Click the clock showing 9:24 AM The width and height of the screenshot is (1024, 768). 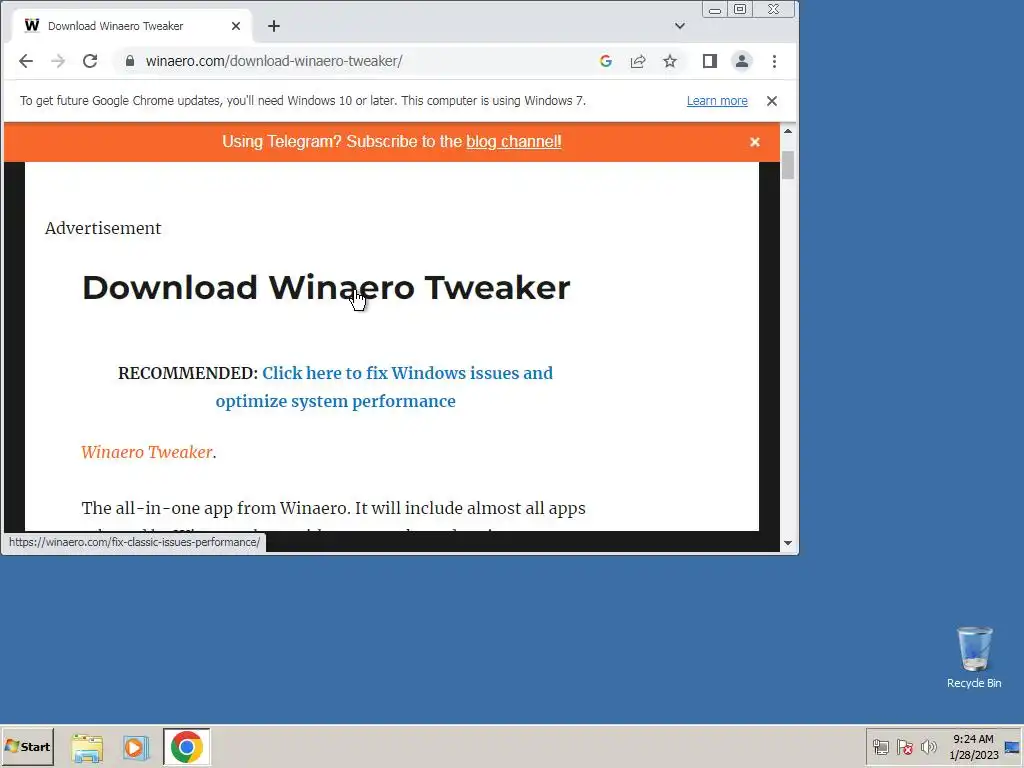pos(973,746)
